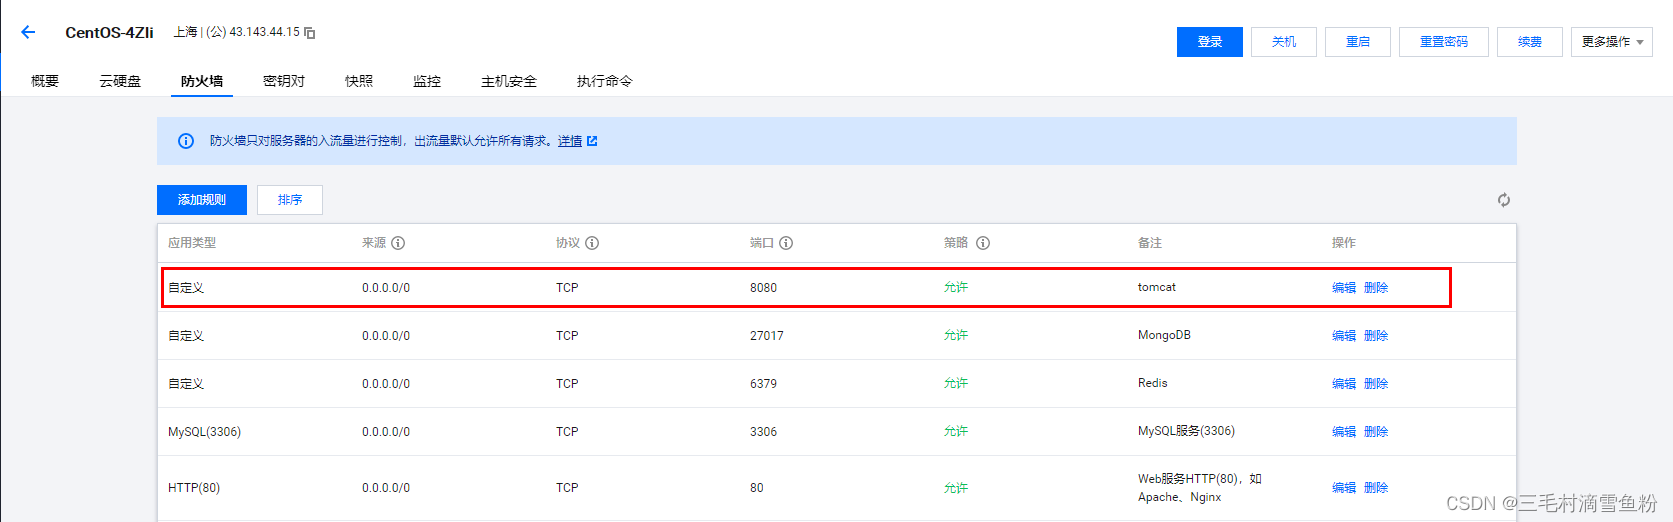
Task: Click the 0.0.0.0/0 source in the tomcat row
Action: click(386, 288)
